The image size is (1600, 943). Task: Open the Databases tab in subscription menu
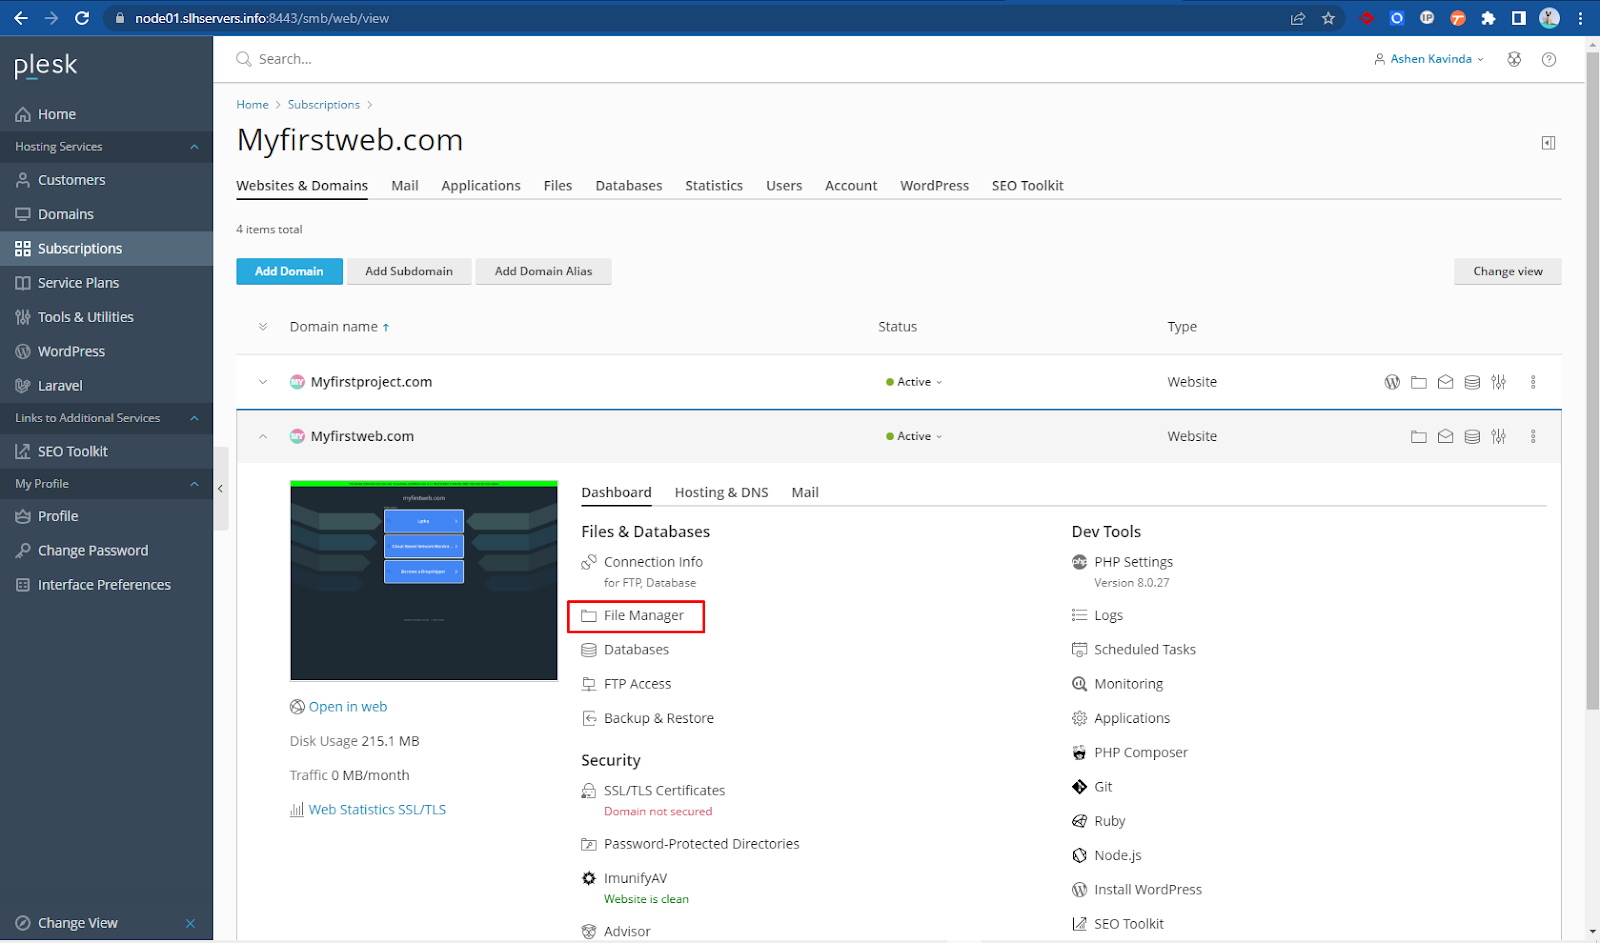pyautogui.click(x=628, y=186)
